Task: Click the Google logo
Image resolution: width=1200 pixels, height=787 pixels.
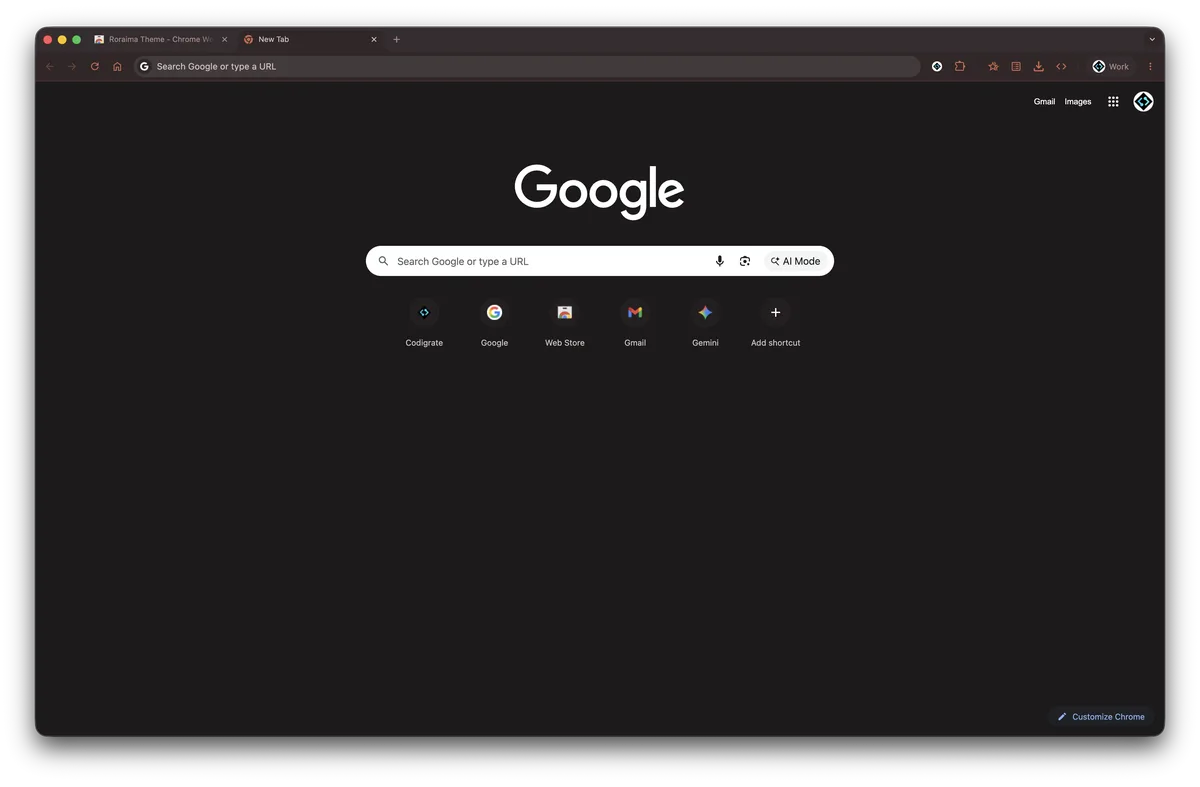Action: pos(600,191)
